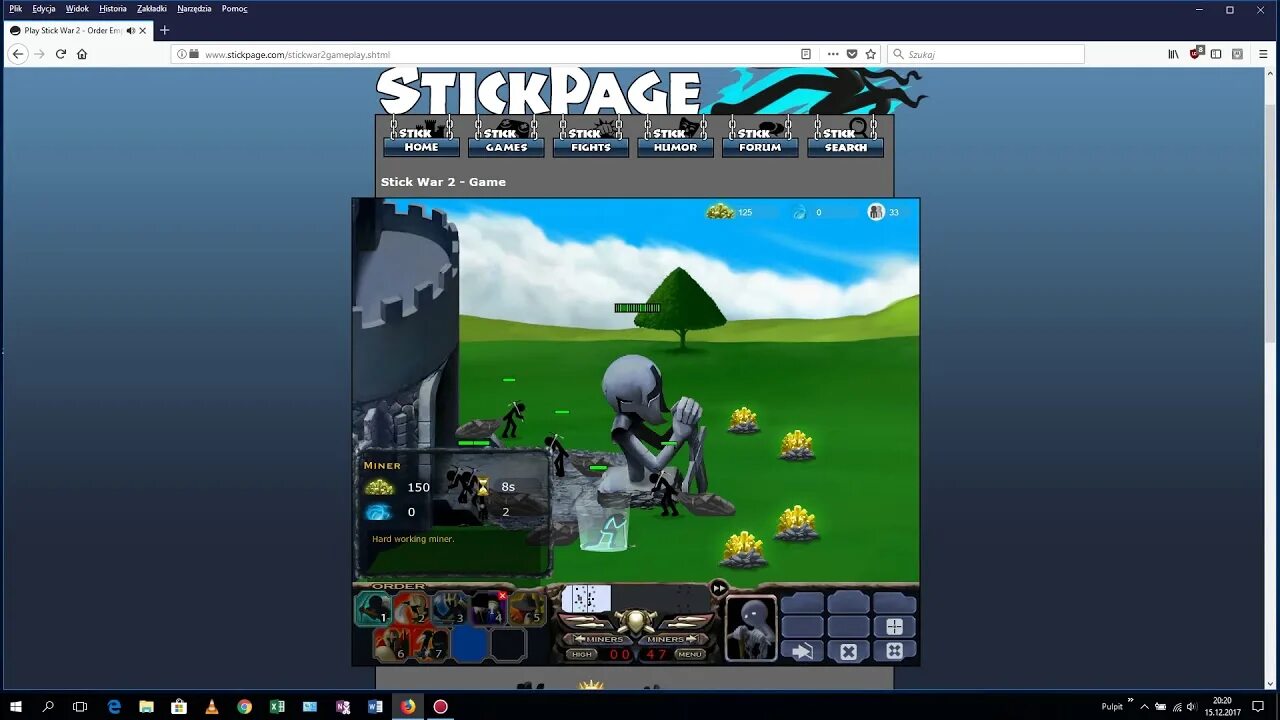Click the fast-forward game speed button

(718, 588)
